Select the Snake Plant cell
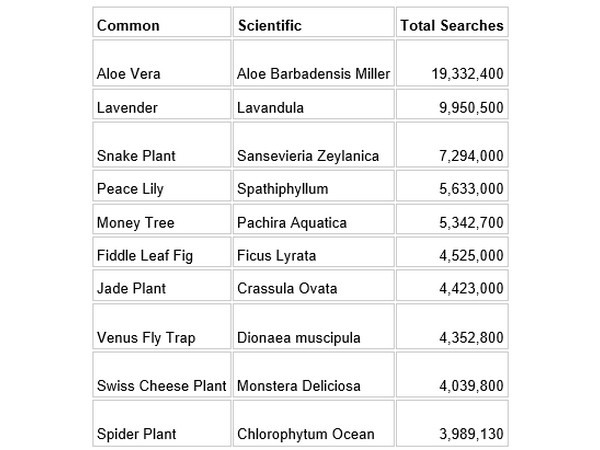The width and height of the screenshot is (600, 450). point(137,155)
